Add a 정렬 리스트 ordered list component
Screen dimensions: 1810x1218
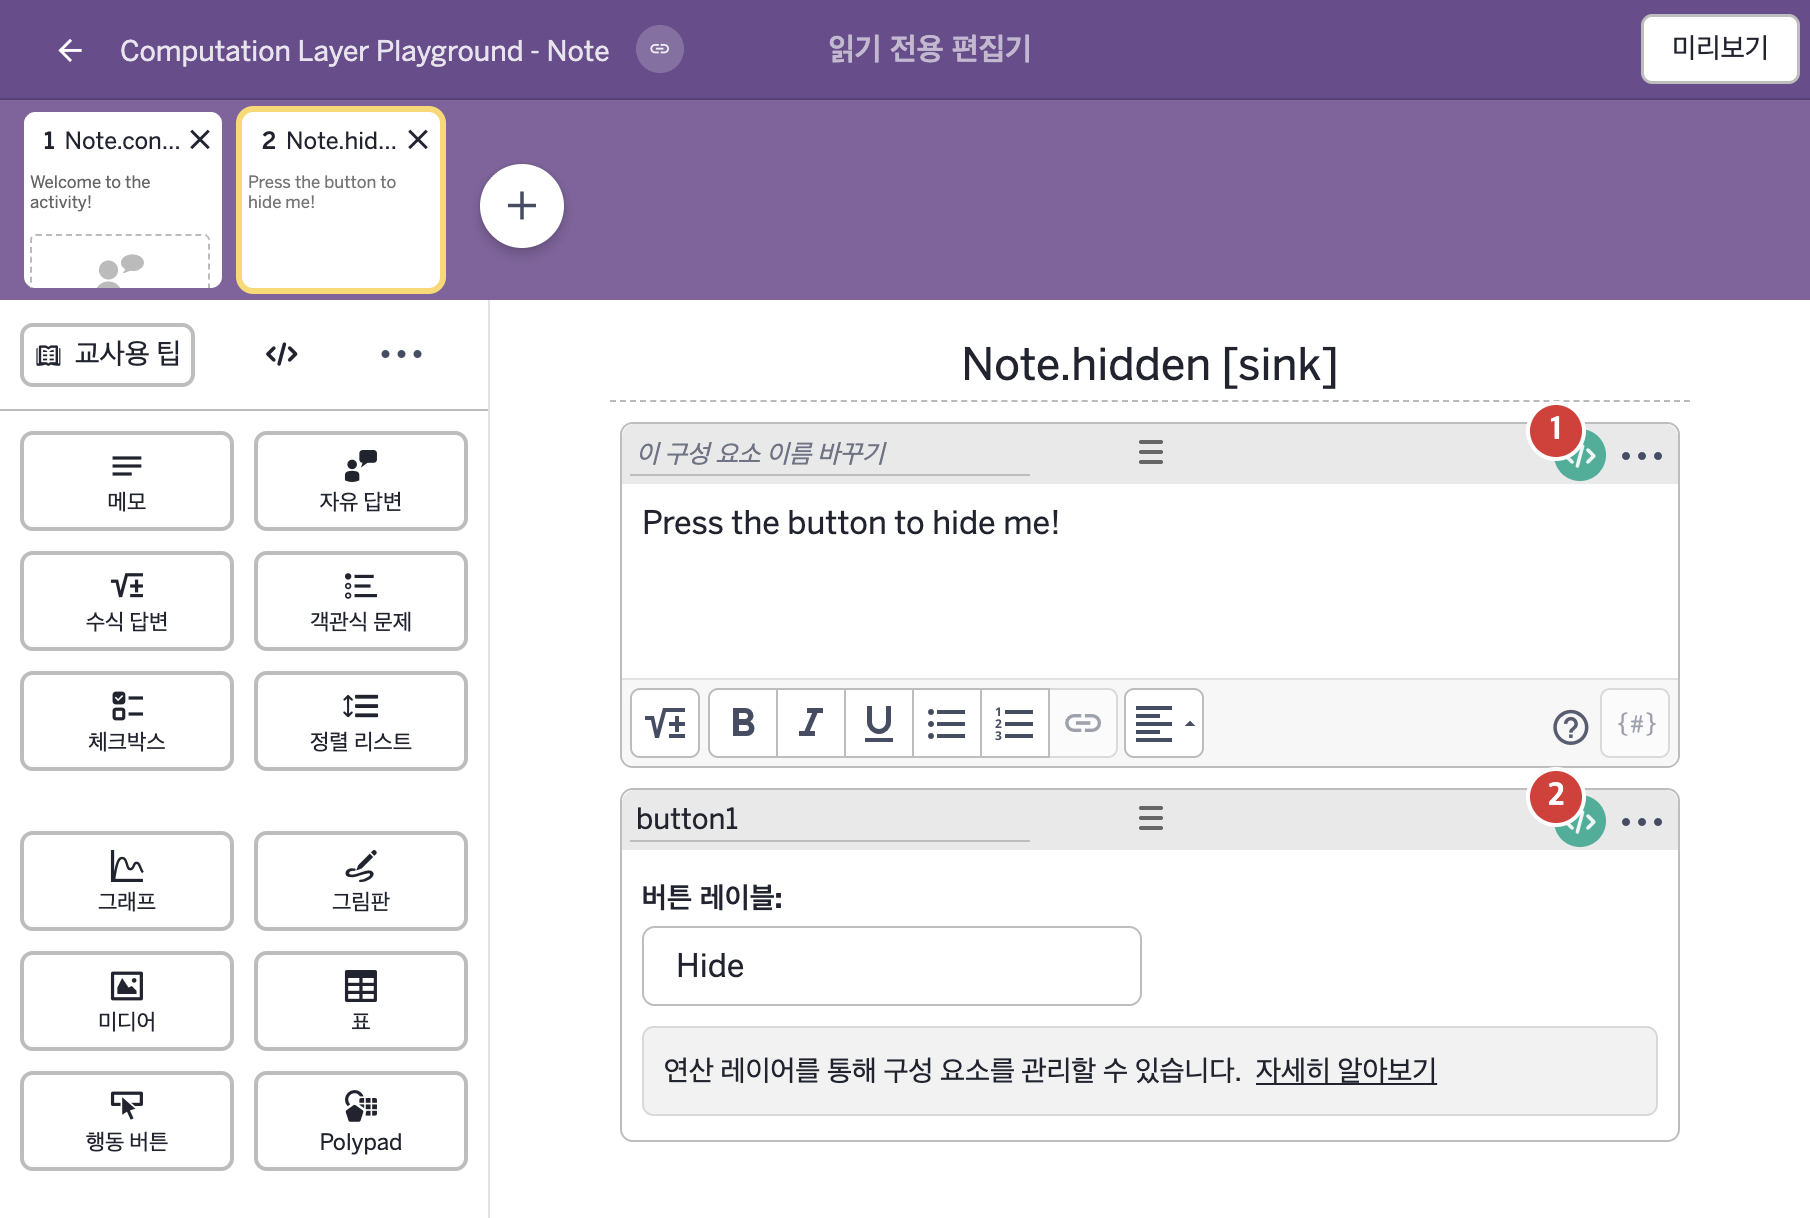pyautogui.click(x=361, y=721)
